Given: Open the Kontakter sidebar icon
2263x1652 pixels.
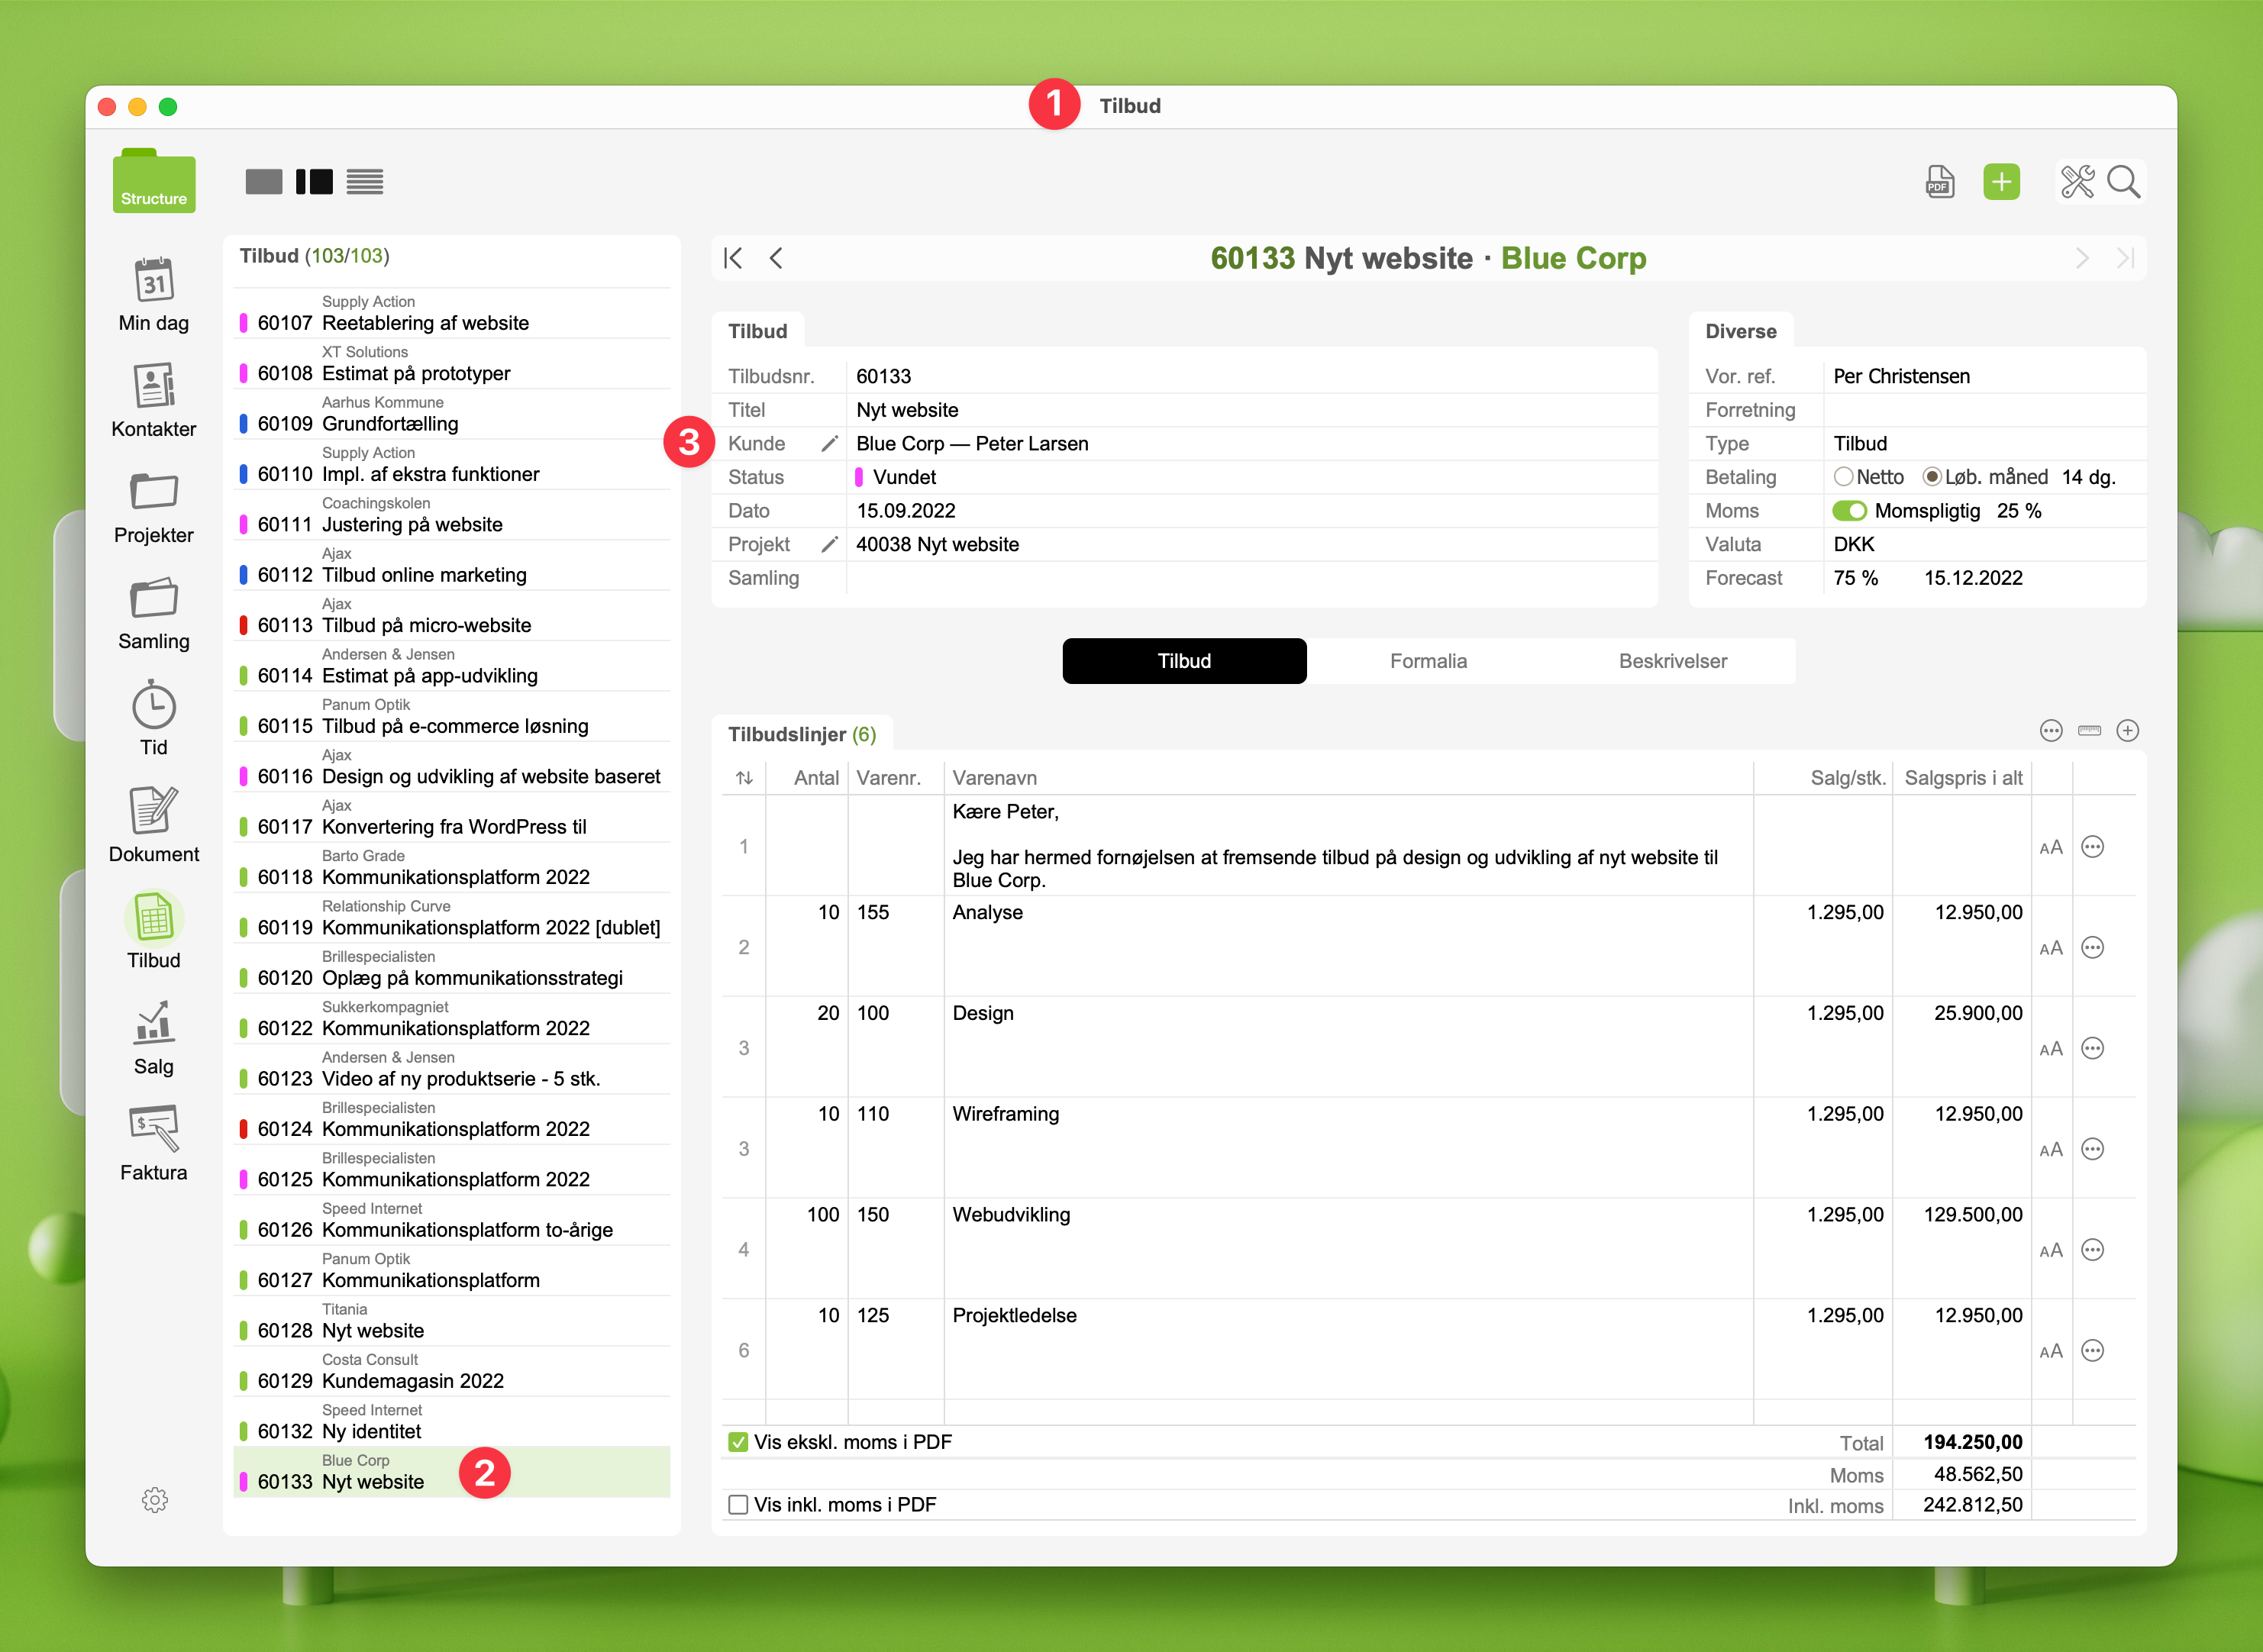Looking at the screenshot, I should tap(153, 386).
